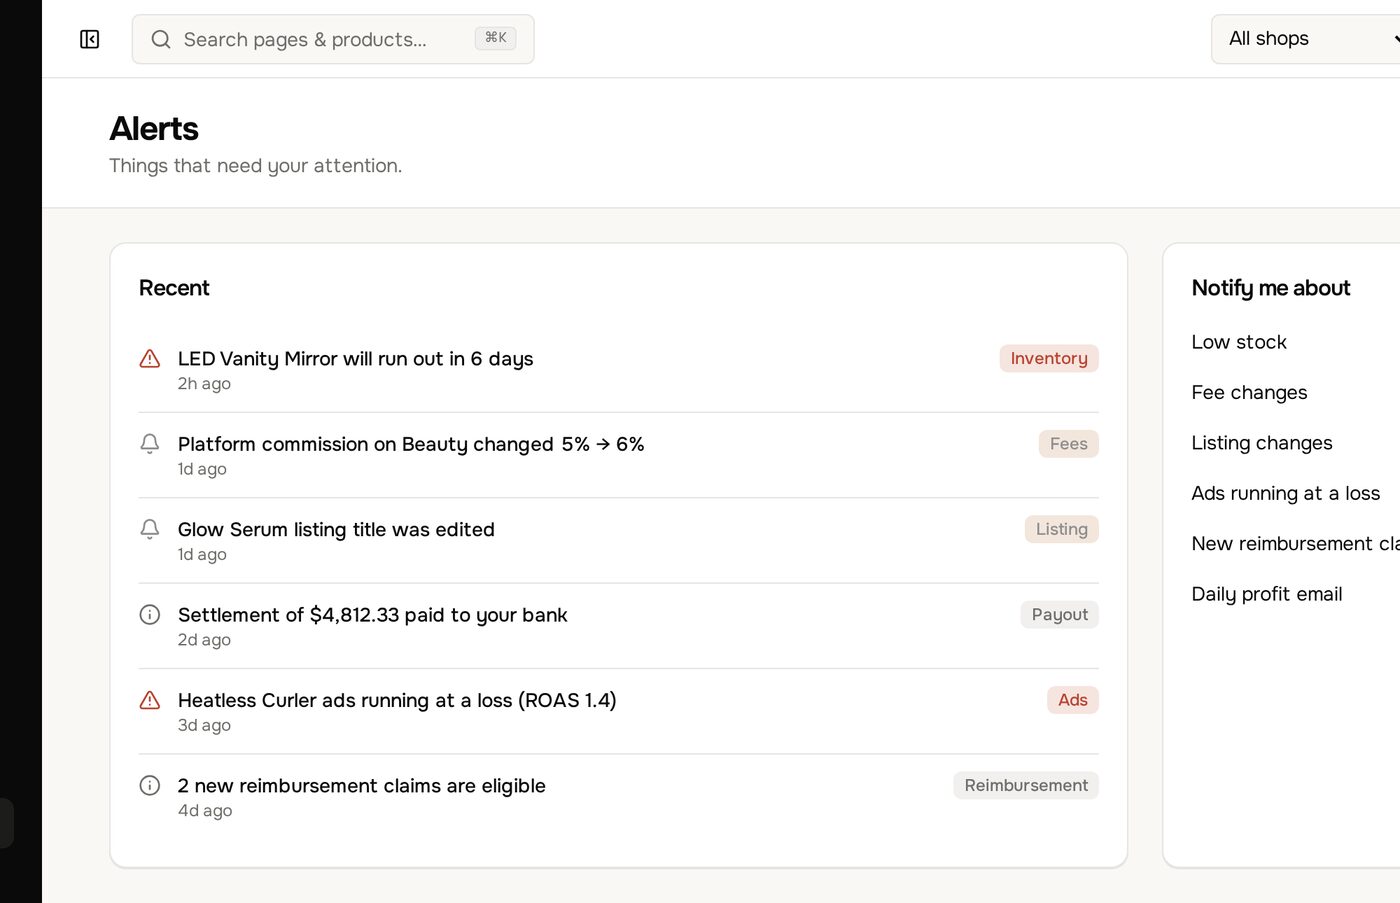Click the 2h ago timestamp

point(204,384)
